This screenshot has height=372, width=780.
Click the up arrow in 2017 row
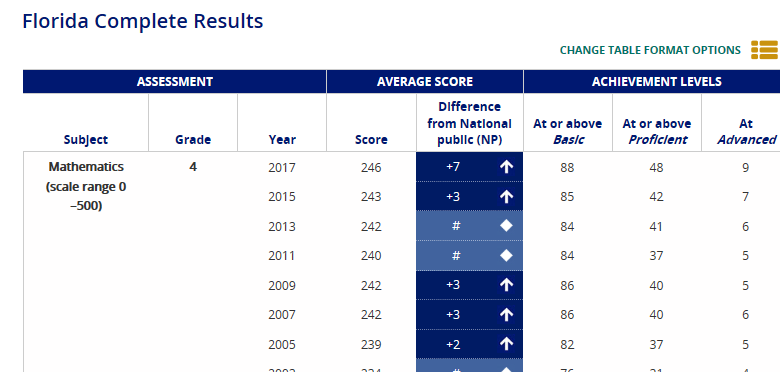(506, 167)
